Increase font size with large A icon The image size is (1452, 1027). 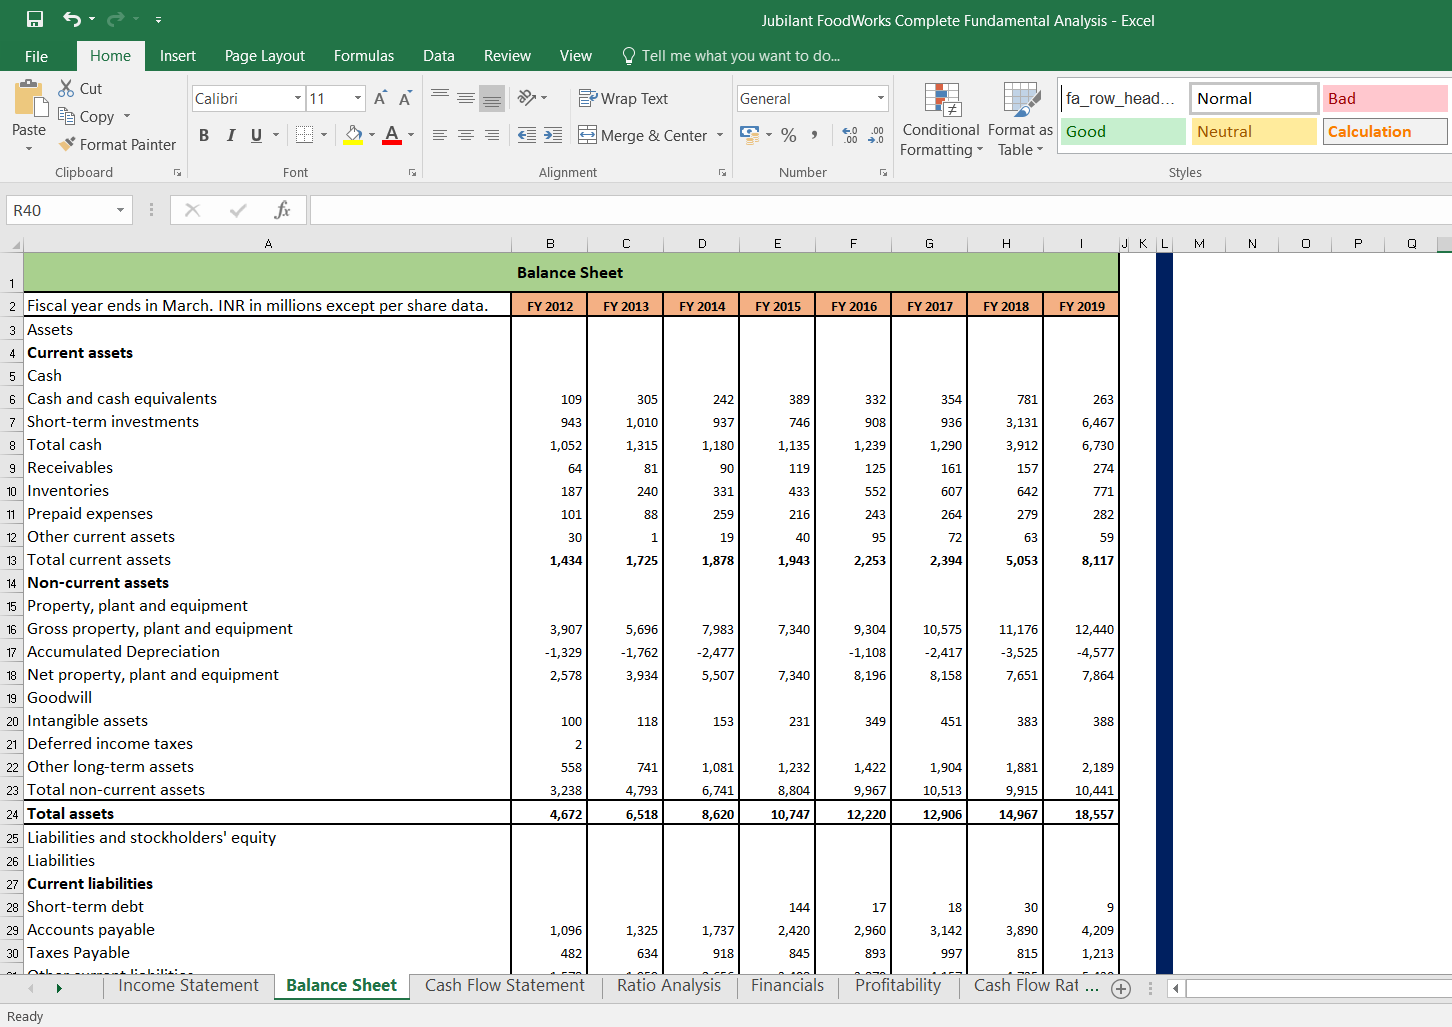click(x=380, y=98)
